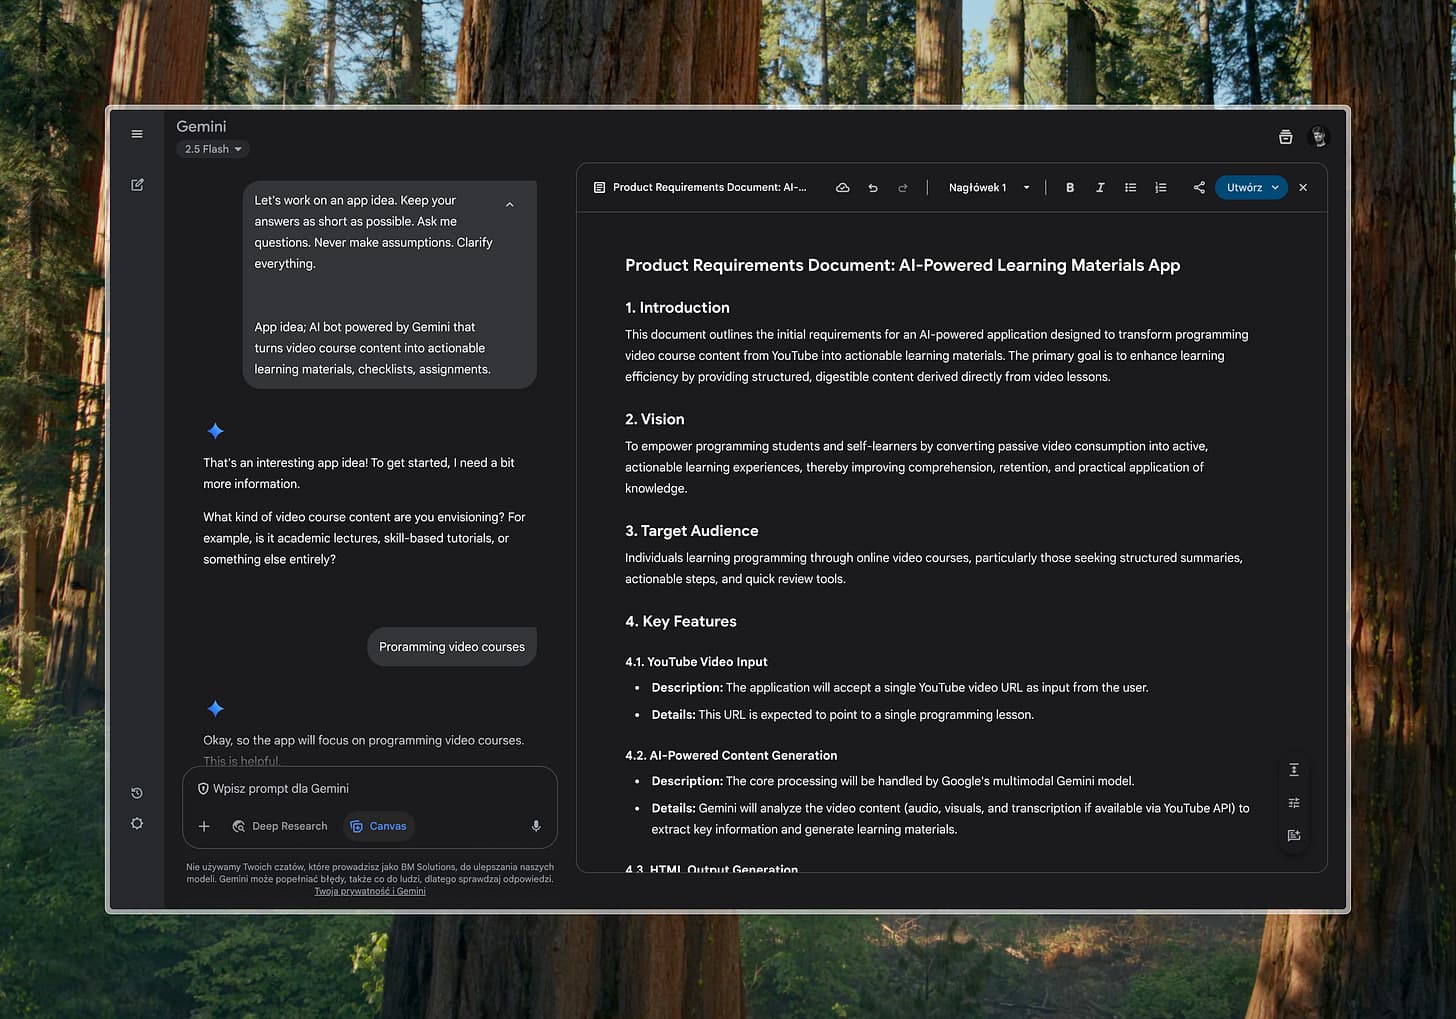Start a new chat from the left sidebar
The width and height of the screenshot is (1456, 1019).
[137, 184]
